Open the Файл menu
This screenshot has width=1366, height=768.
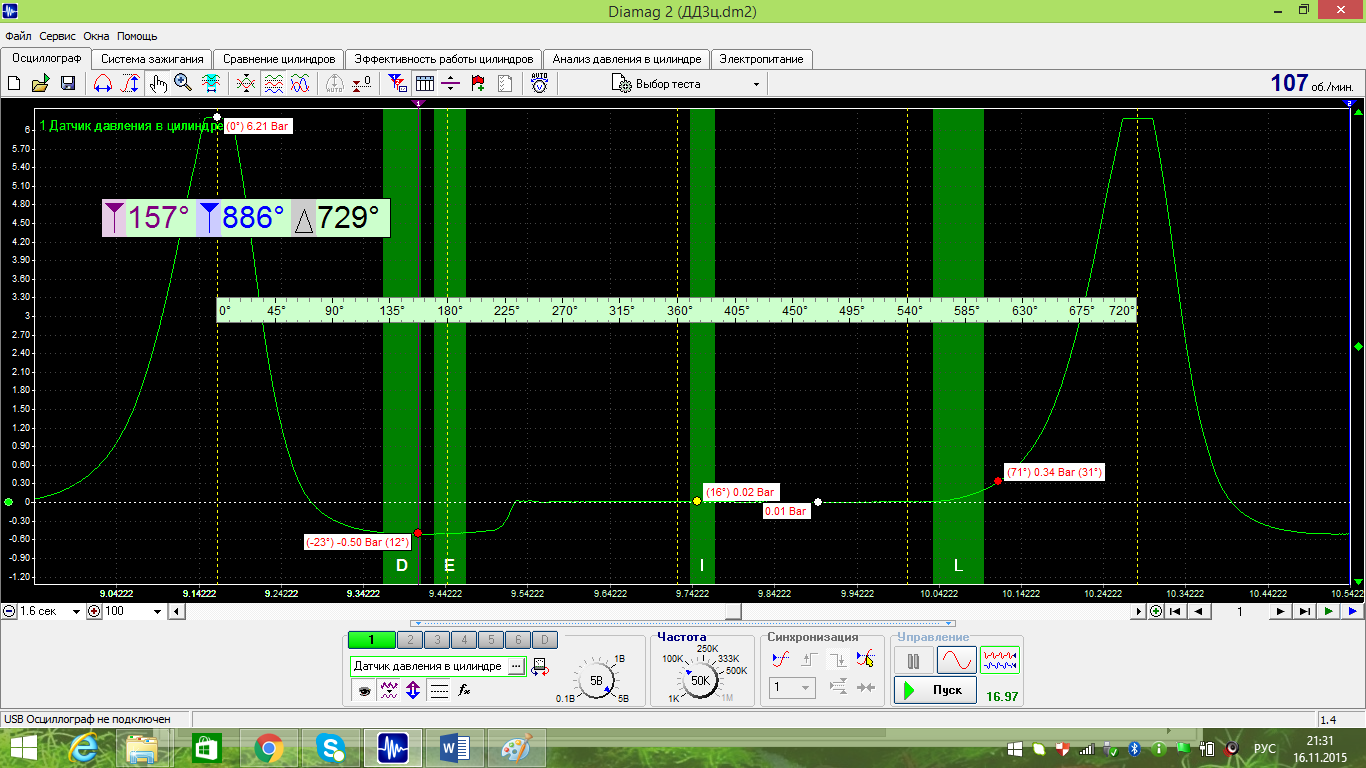18,36
